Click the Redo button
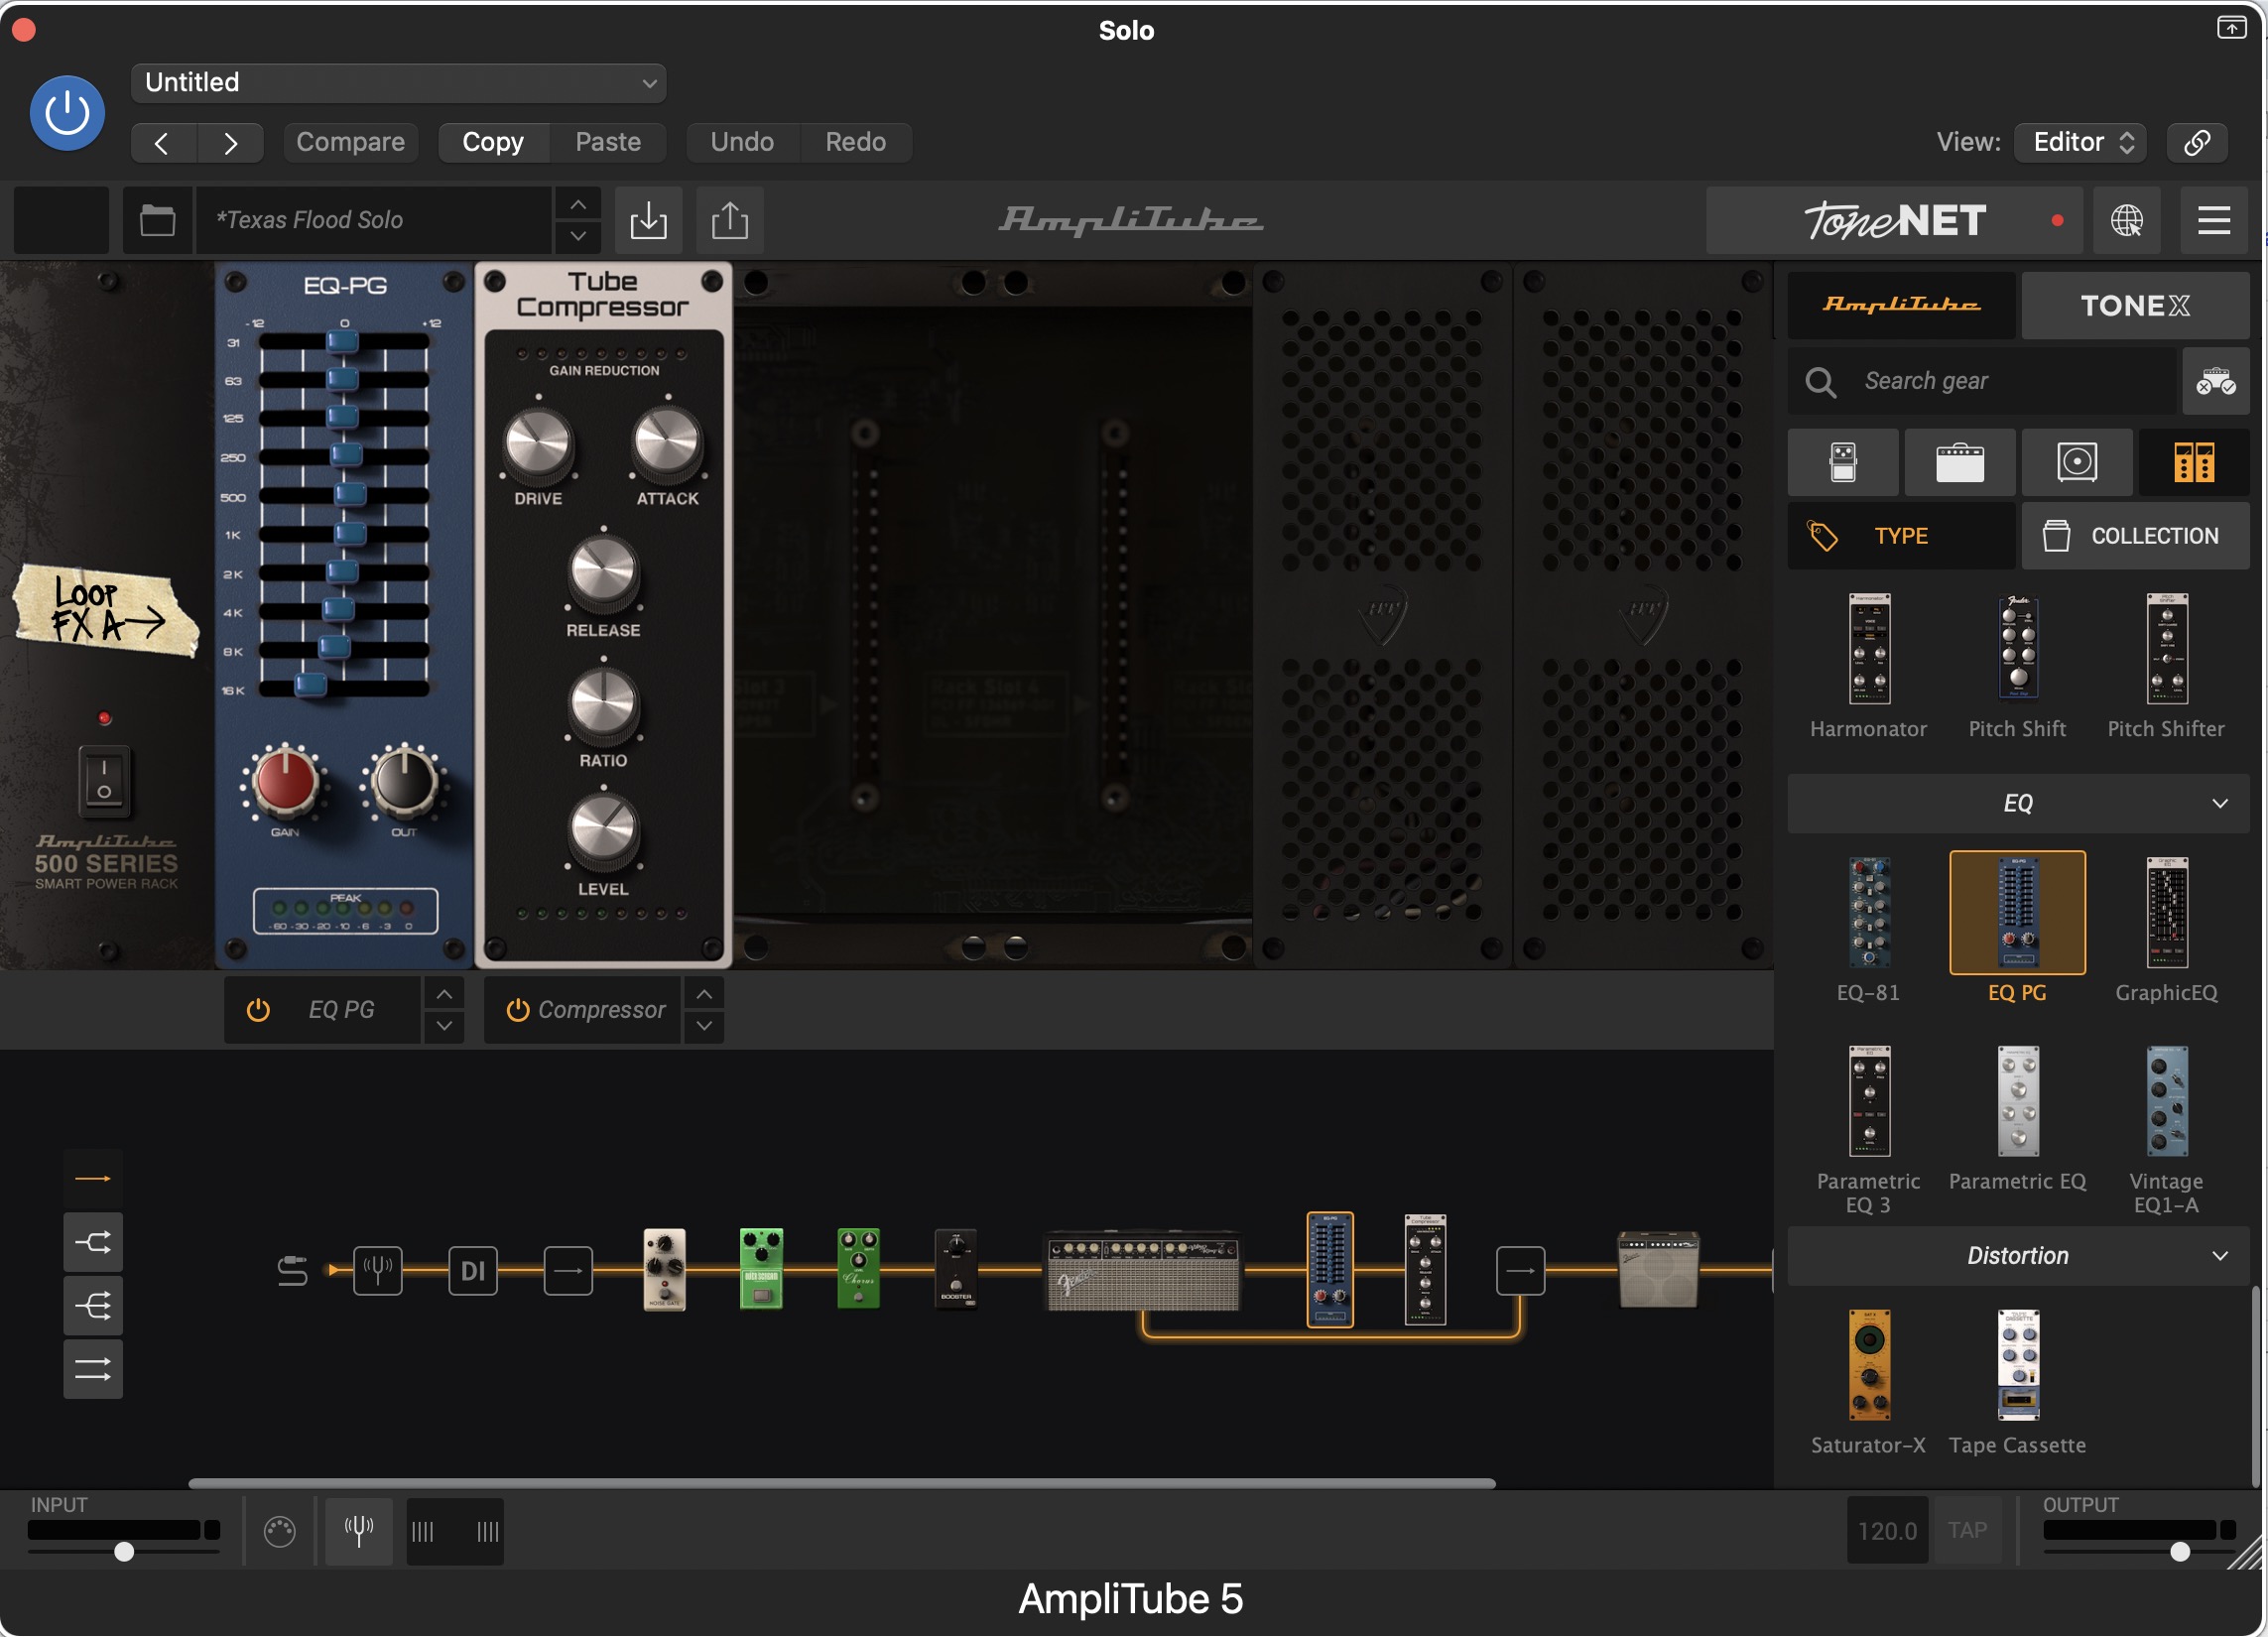This screenshot has width=2268, height=1637. coord(855,143)
